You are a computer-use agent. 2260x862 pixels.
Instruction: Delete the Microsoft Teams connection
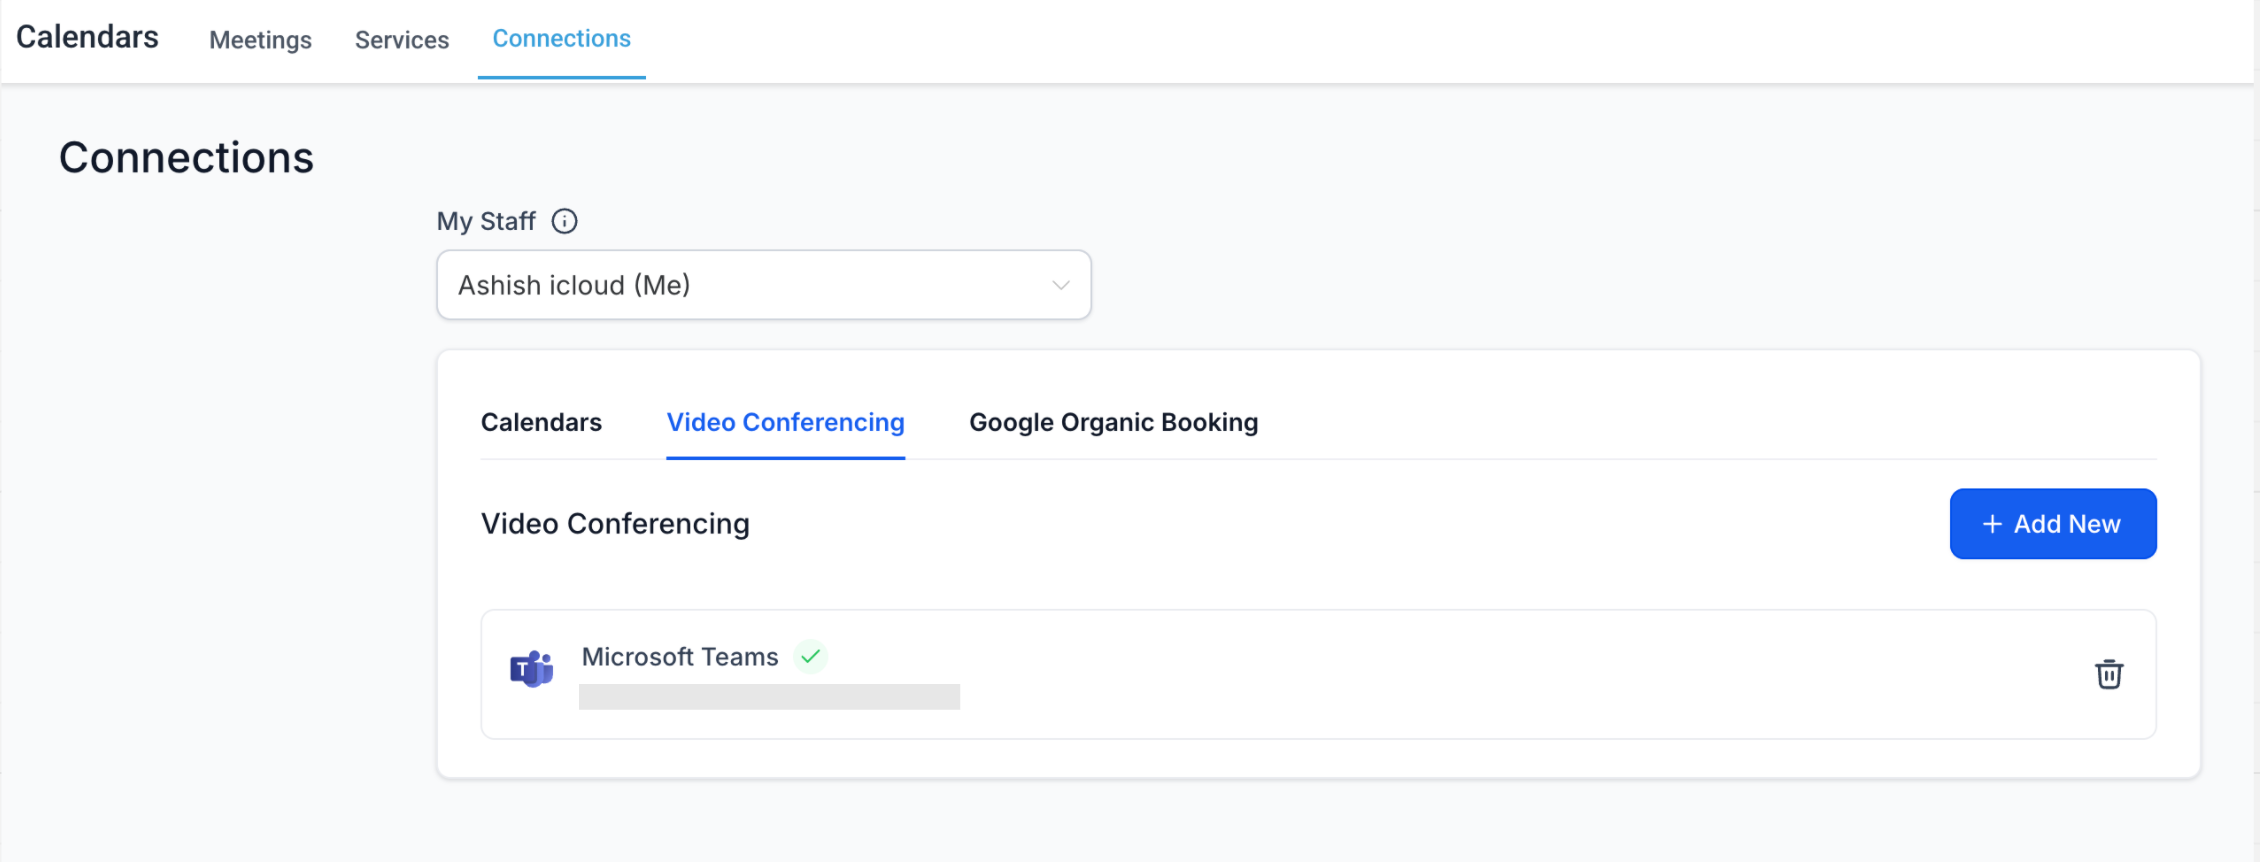click(2108, 674)
